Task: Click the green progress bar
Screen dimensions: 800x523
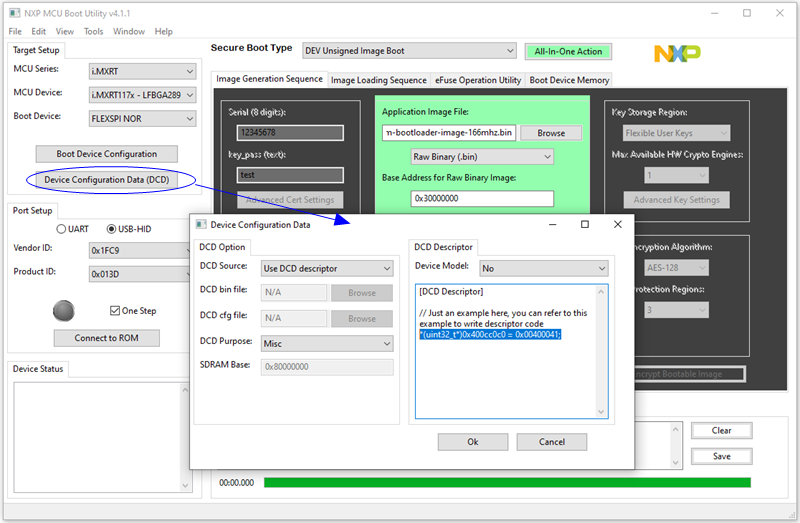Action: tap(507, 483)
